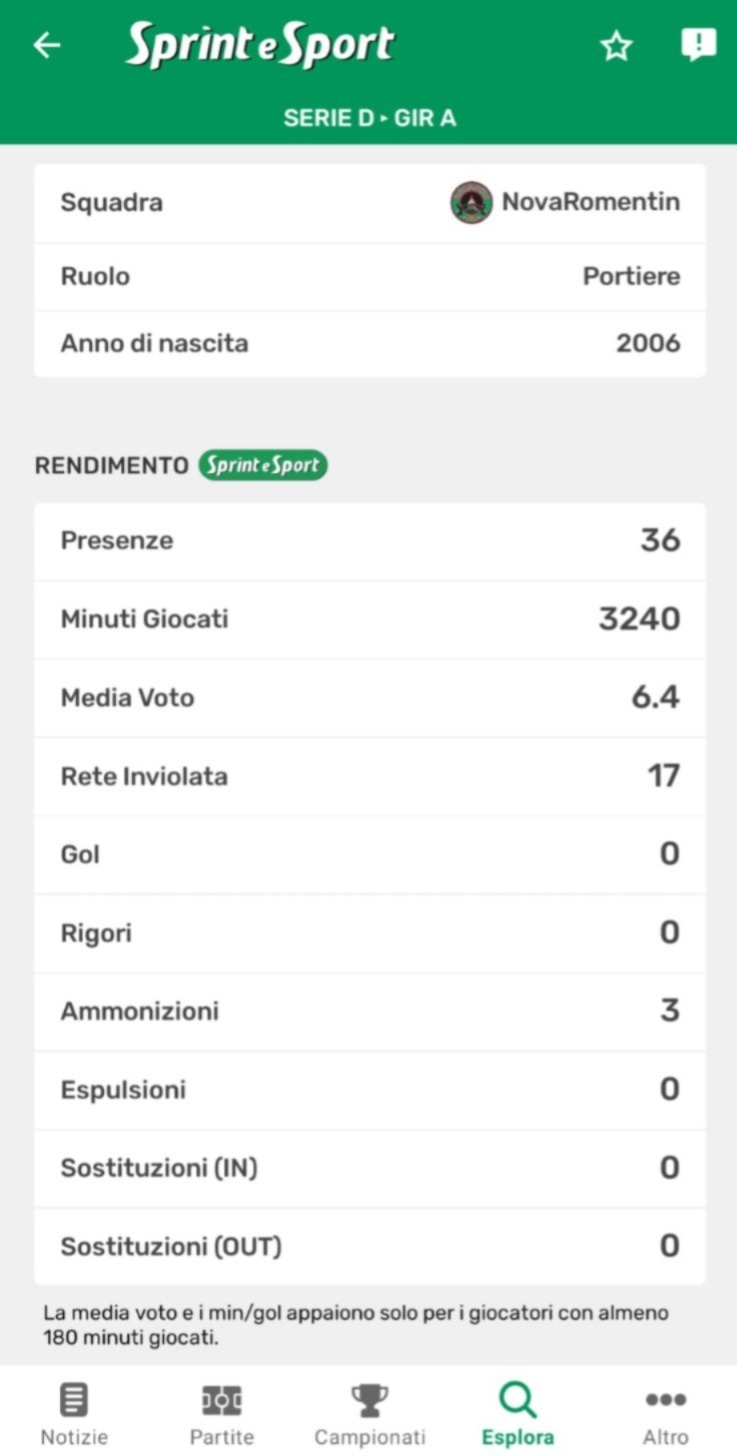The image size is (737, 1456).
Task: Open the Altro more-options dots
Action: coord(665,1399)
